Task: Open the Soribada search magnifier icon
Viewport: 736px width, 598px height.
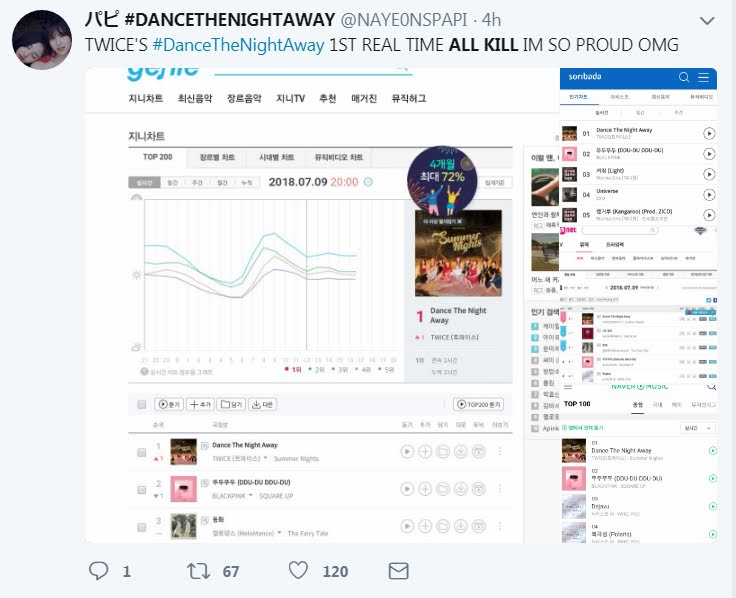Action: [684, 77]
